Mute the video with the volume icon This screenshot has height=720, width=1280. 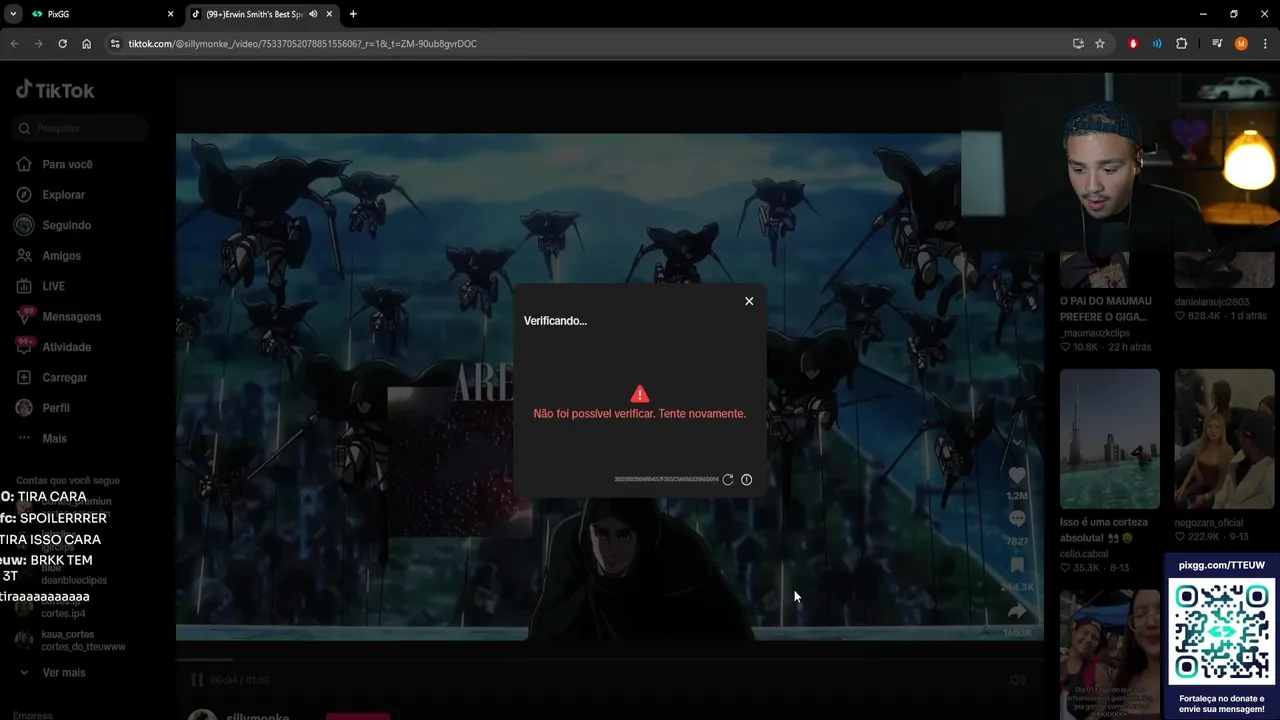tap(1017, 680)
